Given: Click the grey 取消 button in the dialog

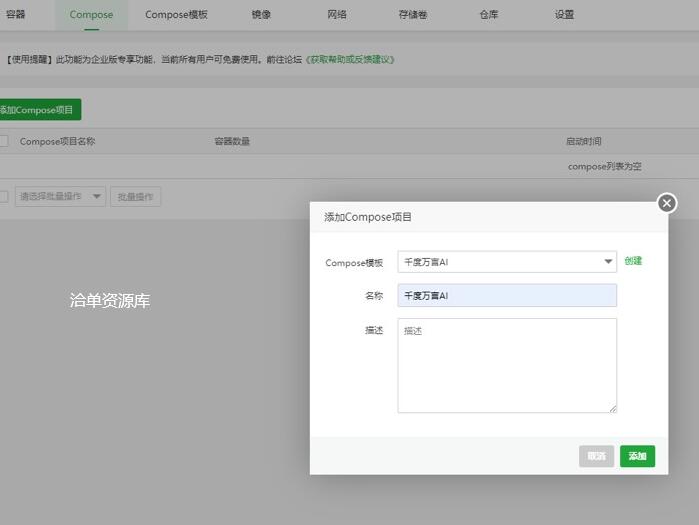Looking at the screenshot, I should (x=596, y=456).
